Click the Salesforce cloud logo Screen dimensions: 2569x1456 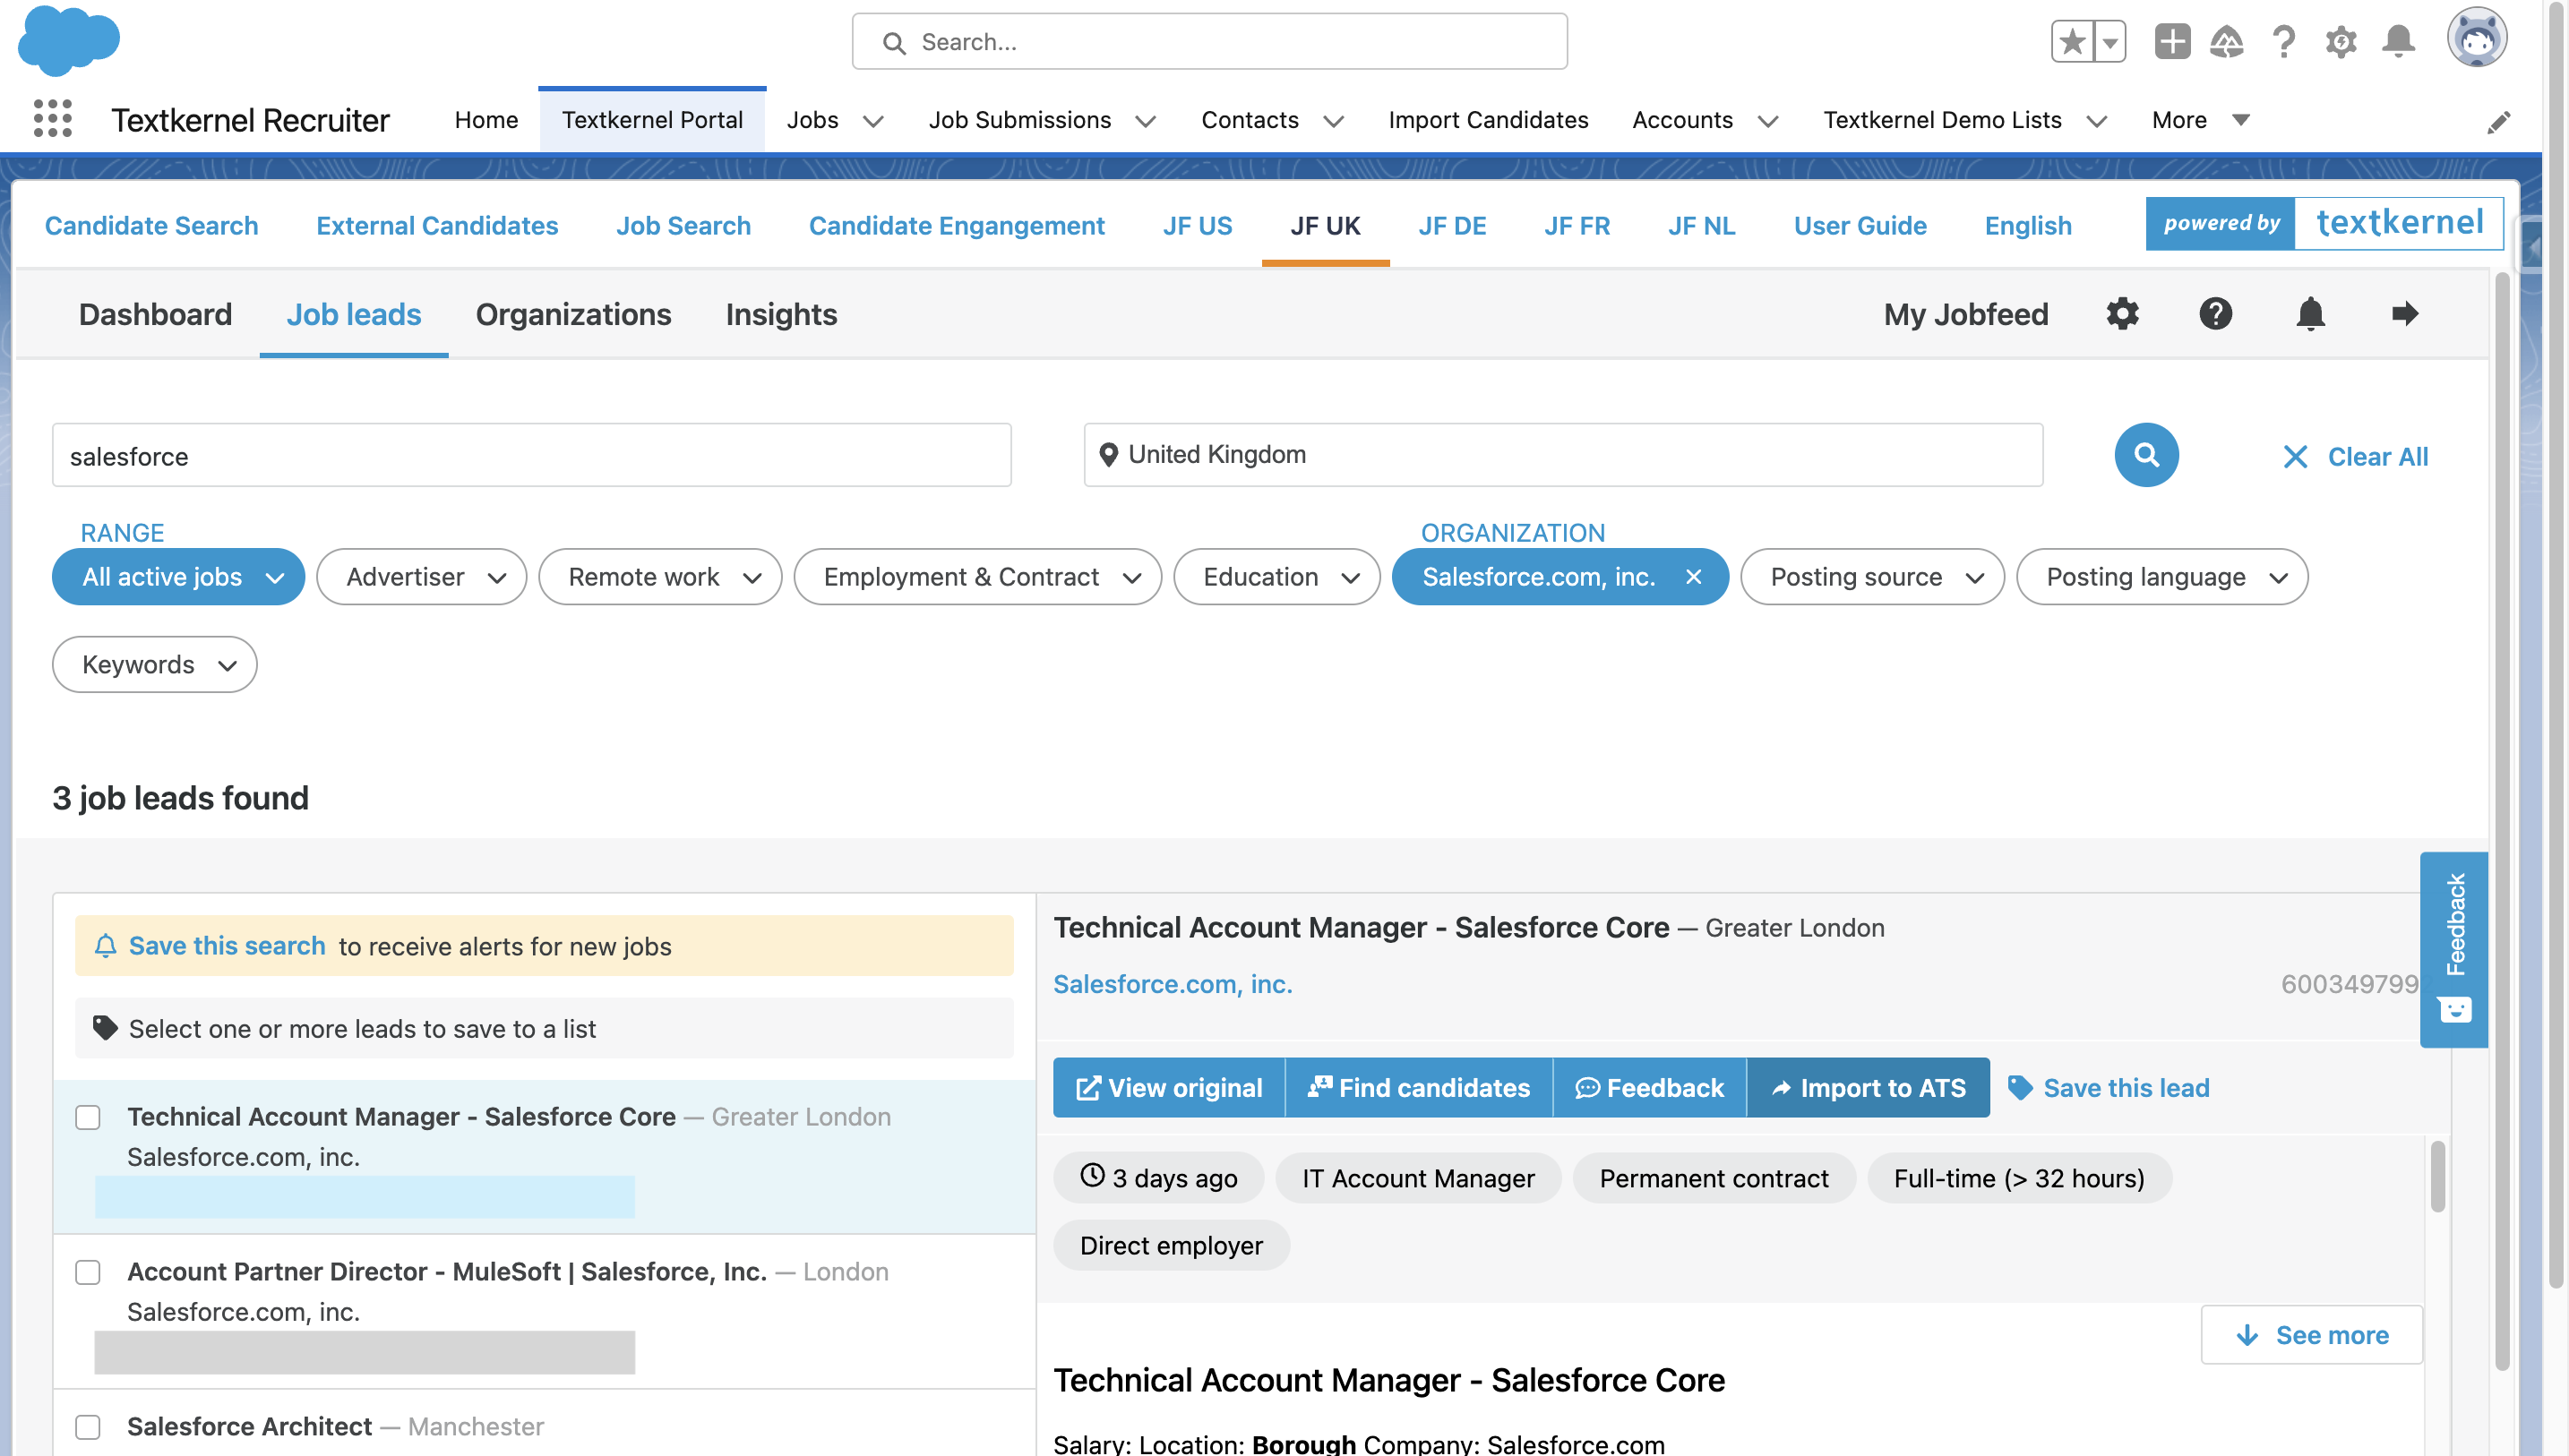pos(69,40)
